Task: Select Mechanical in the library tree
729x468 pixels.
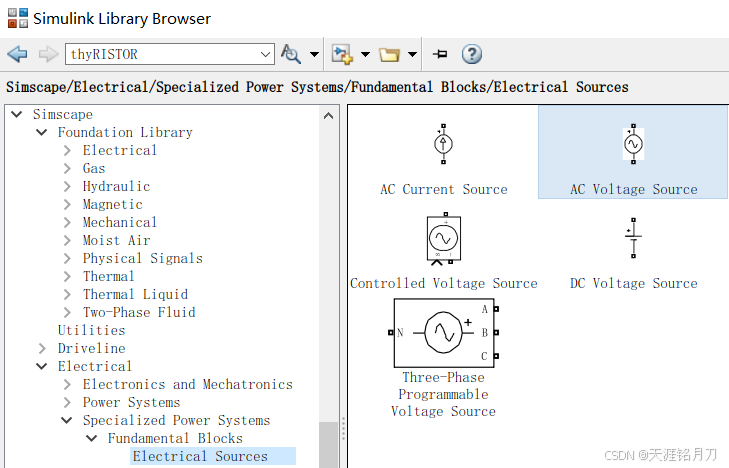Action: point(120,223)
